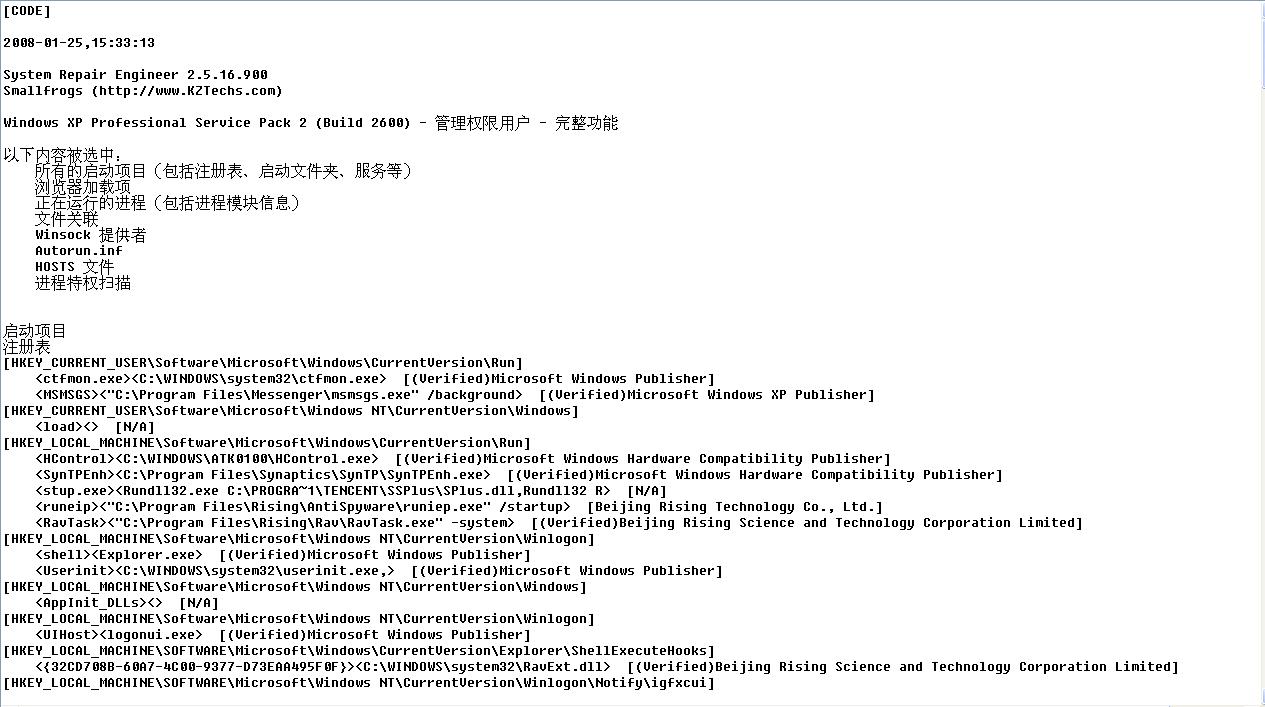Image resolution: width=1265 pixels, height=707 pixels.
Task: Click the System Repair Engineer 2.5.16.900 line
Action: (136, 75)
